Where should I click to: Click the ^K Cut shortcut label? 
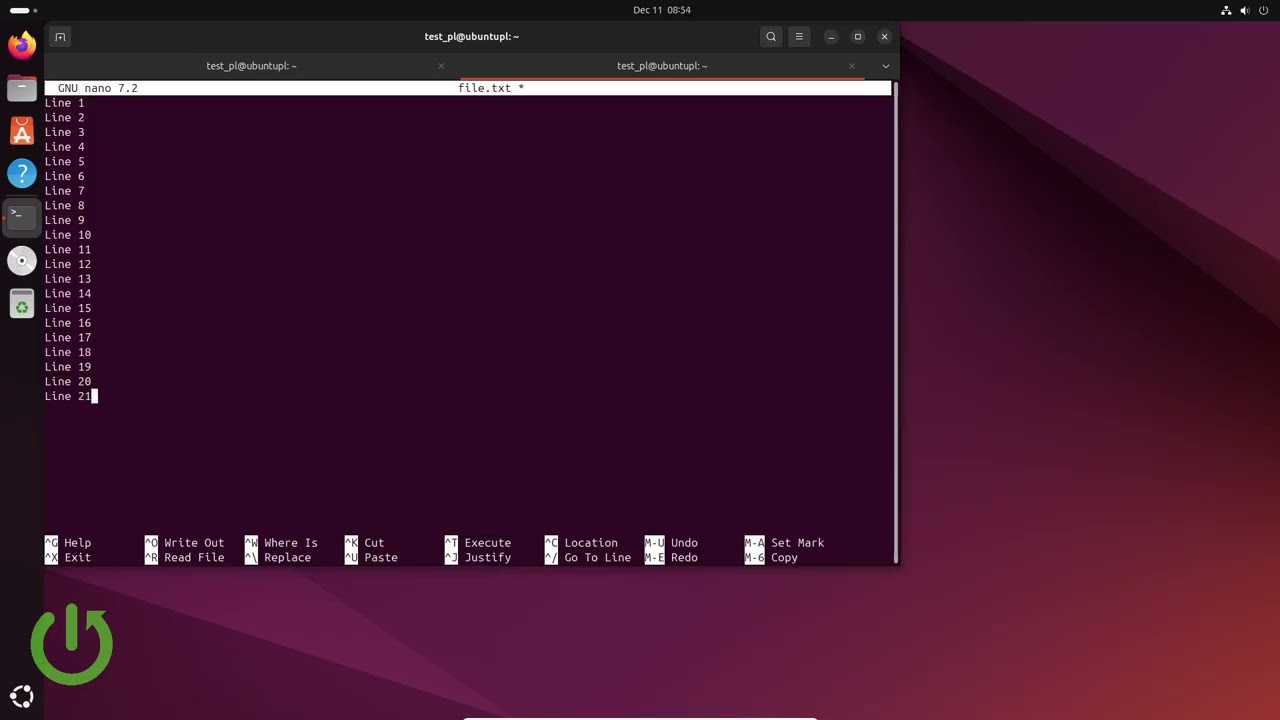point(364,543)
